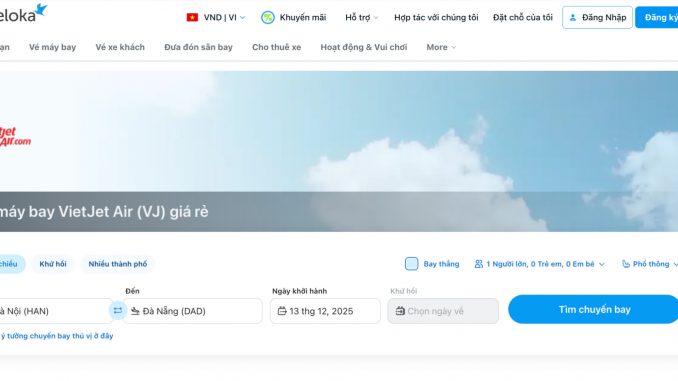The height and width of the screenshot is (381, 678).
Task: Open the Phổ thông class dropdown
Action: click(x=650, y=264)
